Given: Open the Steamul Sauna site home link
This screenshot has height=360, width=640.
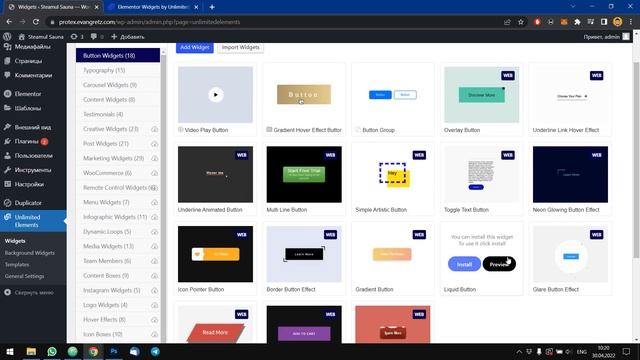Looking at the screenshot, I should [41, 37].
